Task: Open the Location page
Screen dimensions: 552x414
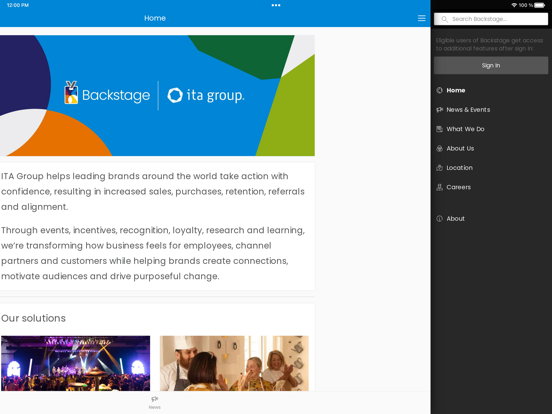Action: [459, 168]
